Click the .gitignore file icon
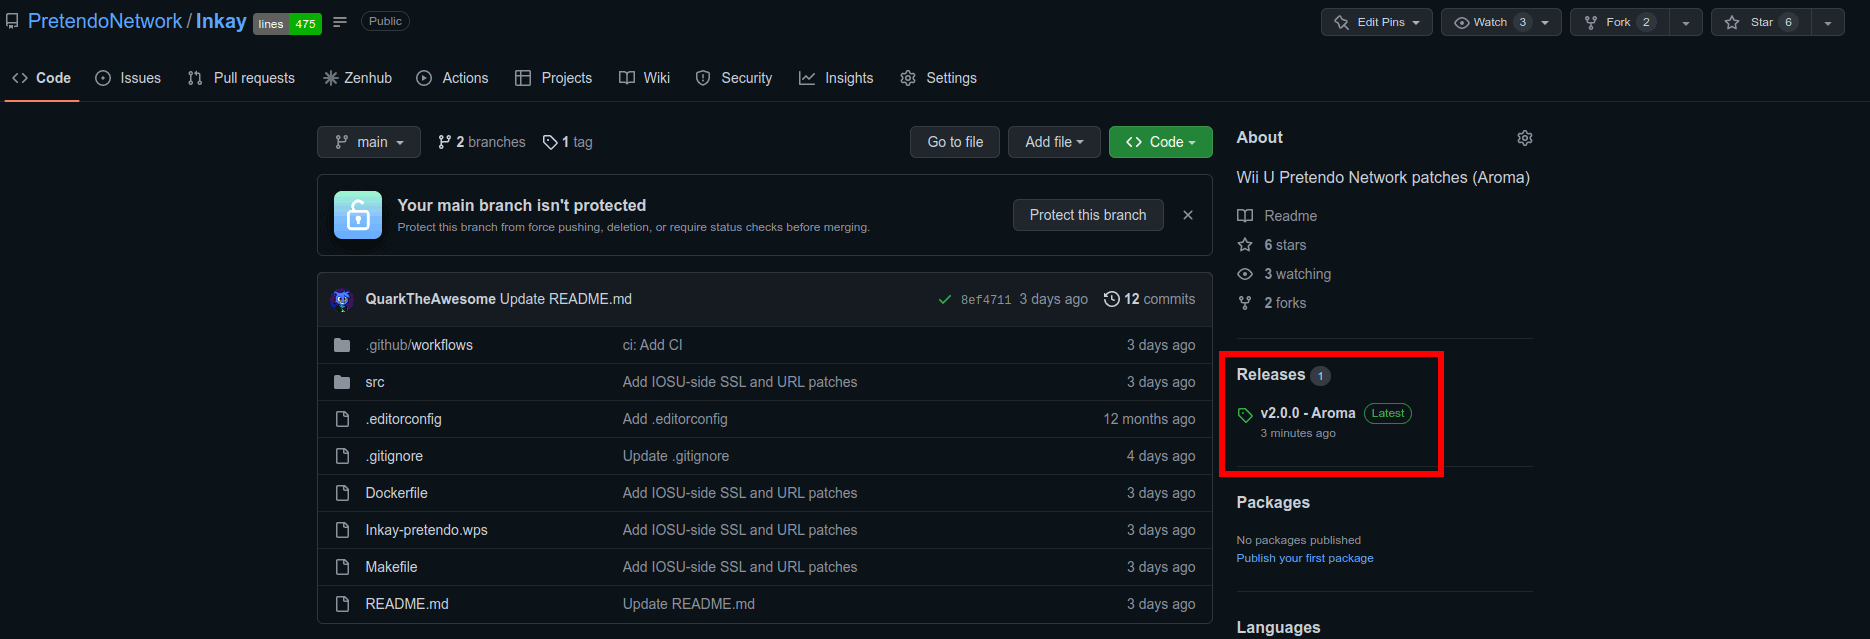 coord(342,456)
